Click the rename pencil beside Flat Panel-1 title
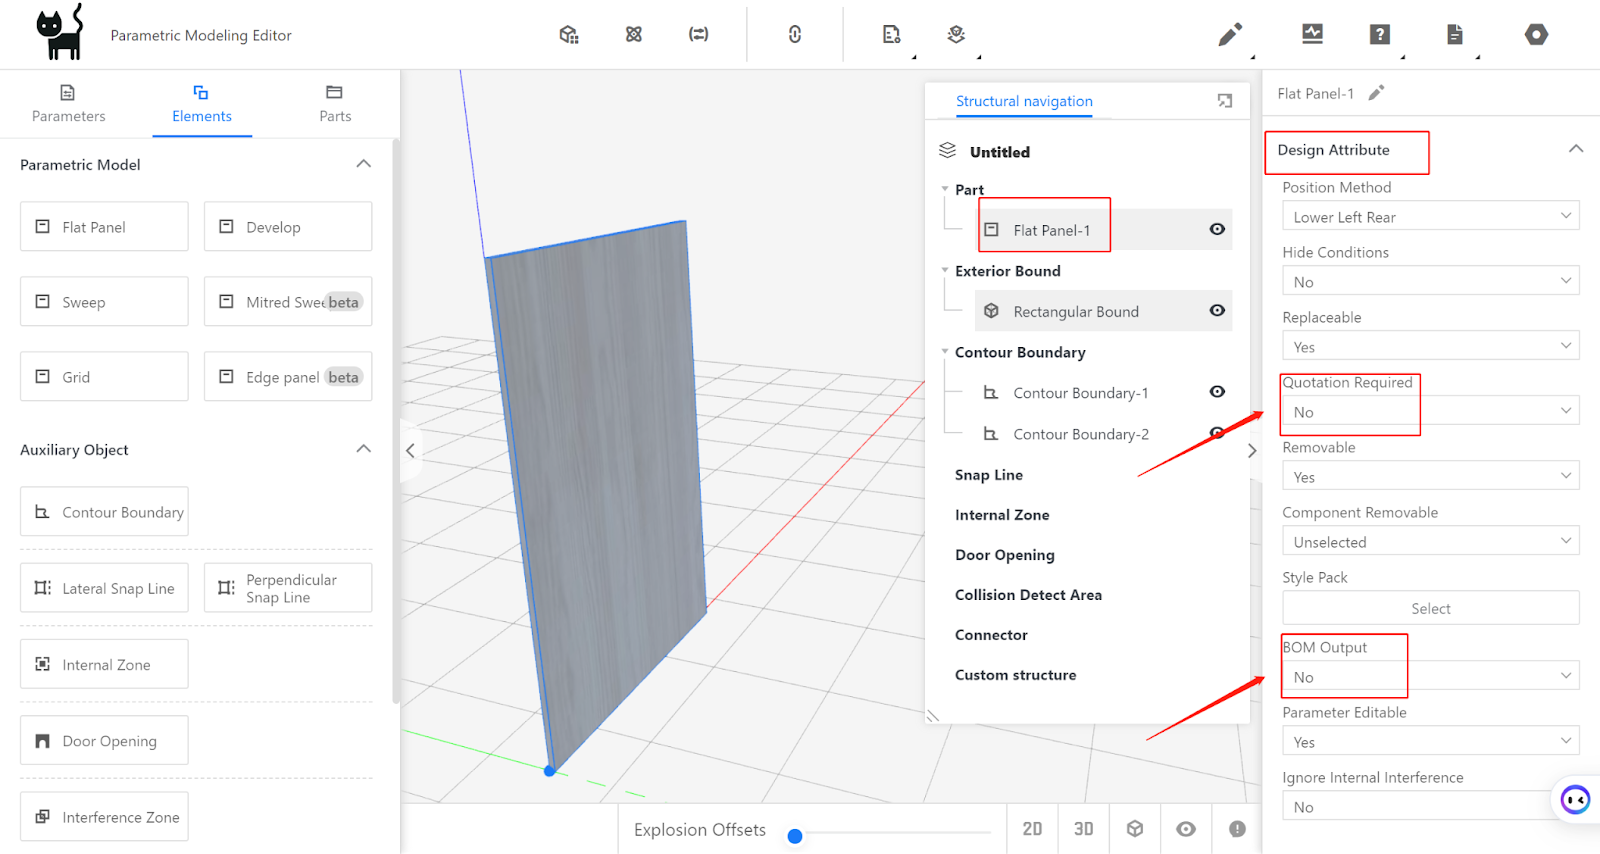 point(1377,93)
